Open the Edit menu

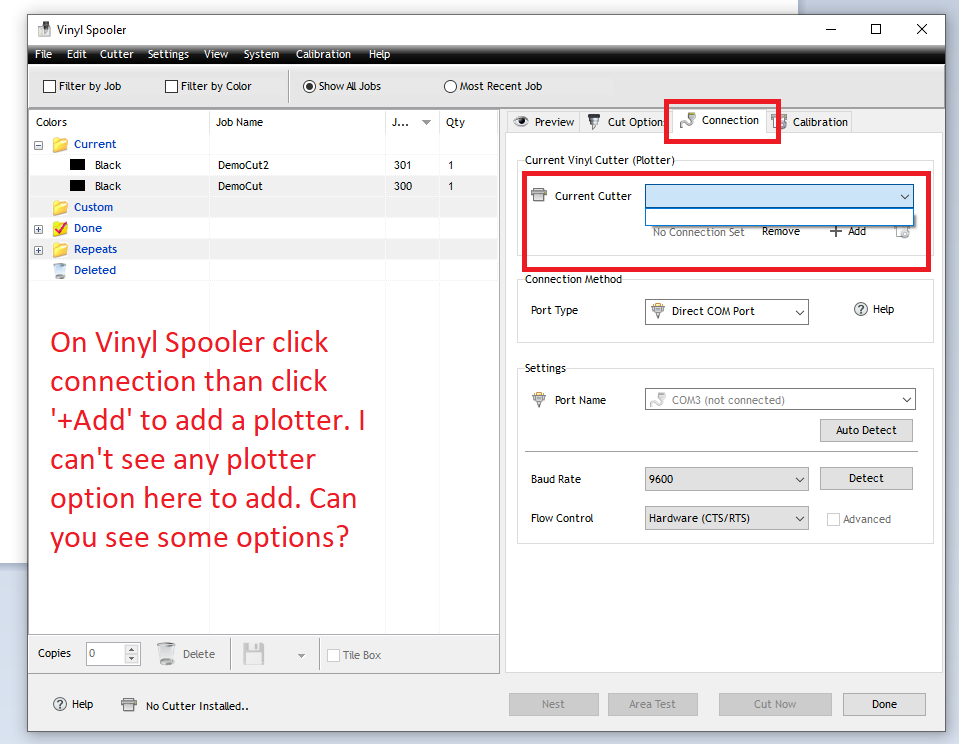(x=76, y=54)
